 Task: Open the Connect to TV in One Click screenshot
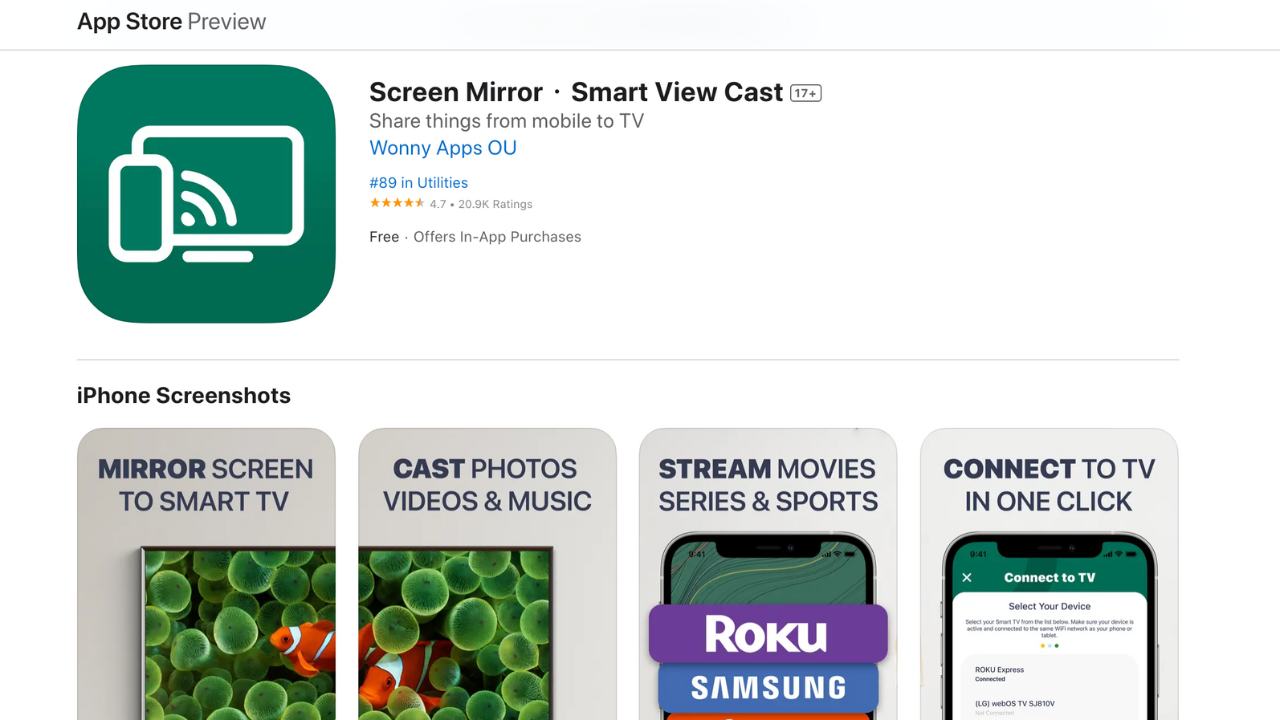(1049, 574)
